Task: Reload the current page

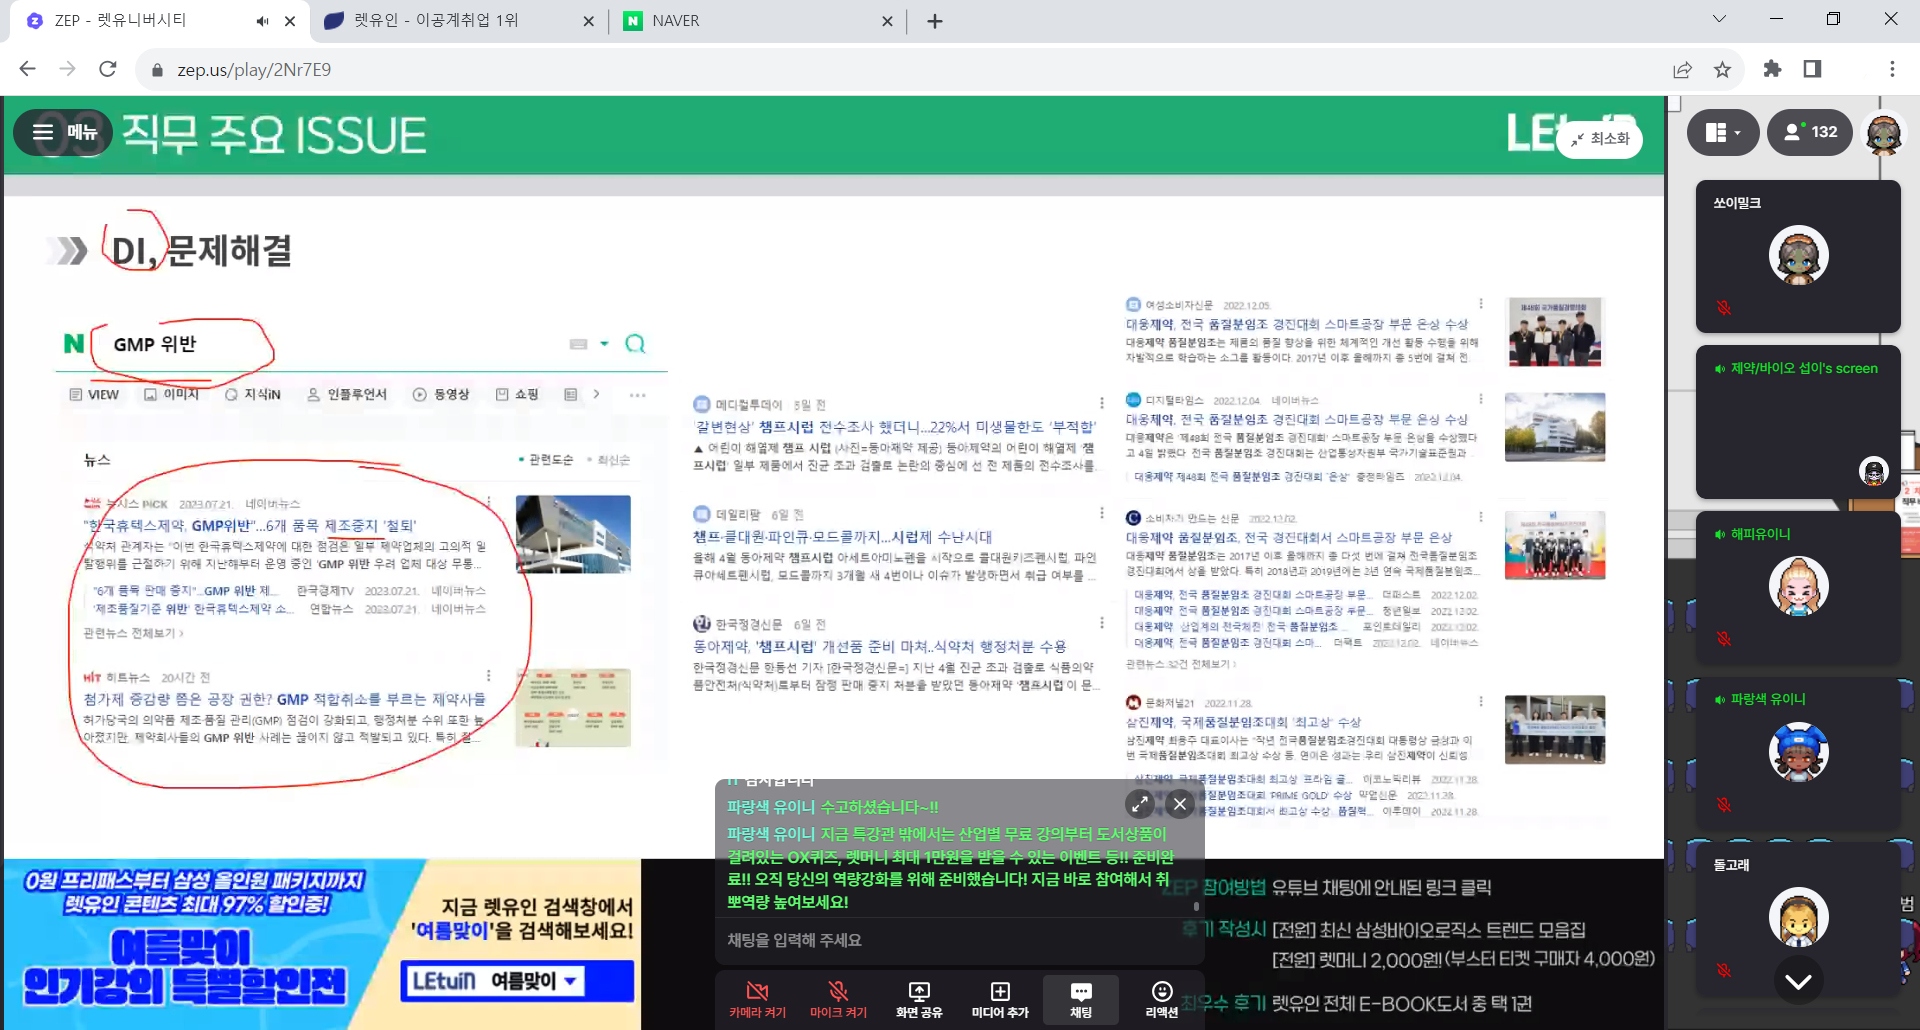Action: tap(108, 69)
